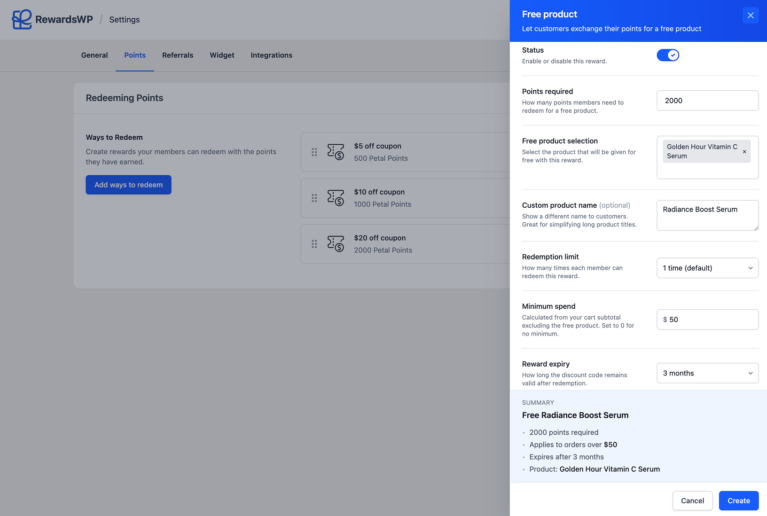Click the $20 off coupon icon
Screen dimensions: 767x516
[336, 244]
